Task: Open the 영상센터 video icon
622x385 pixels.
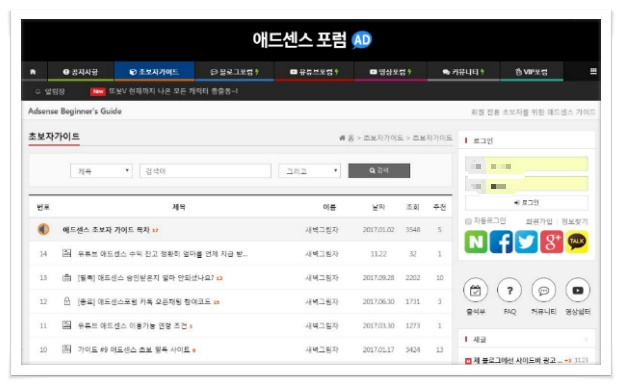Action: (578, 291)
